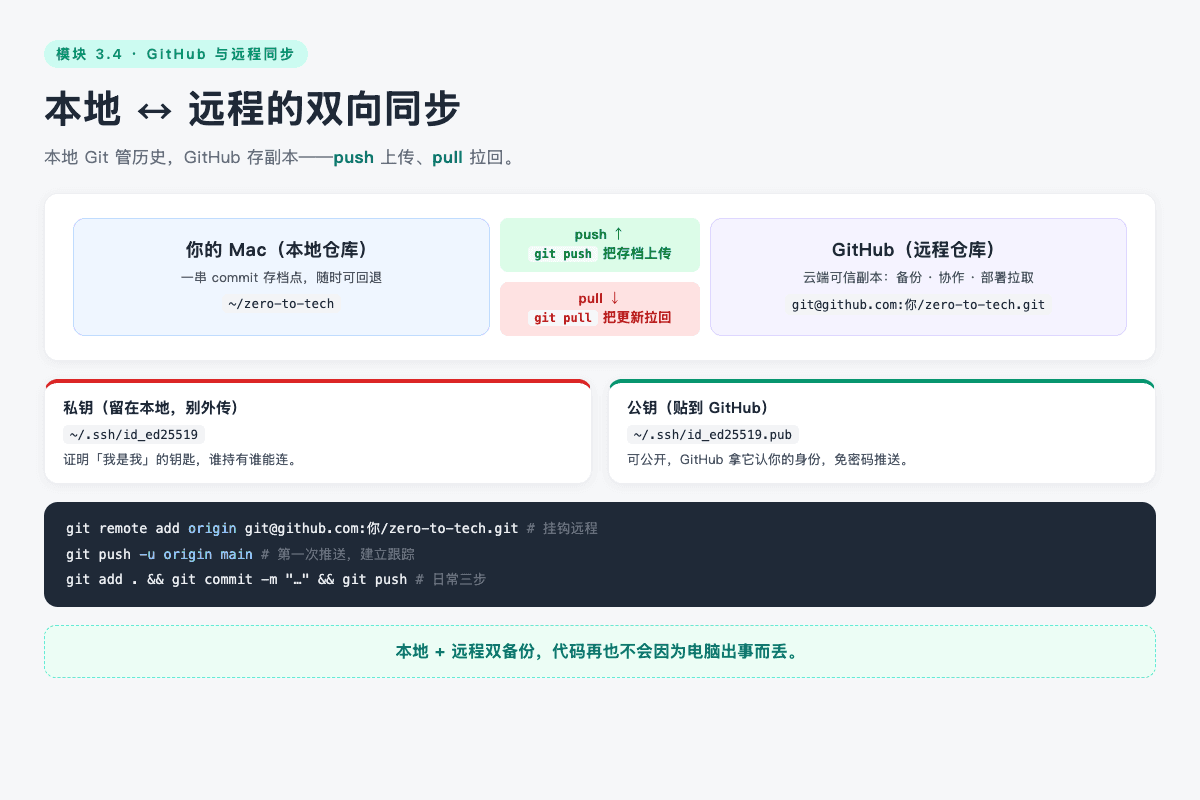
Task: Click the 'git push' code chip
Action: 563,254
